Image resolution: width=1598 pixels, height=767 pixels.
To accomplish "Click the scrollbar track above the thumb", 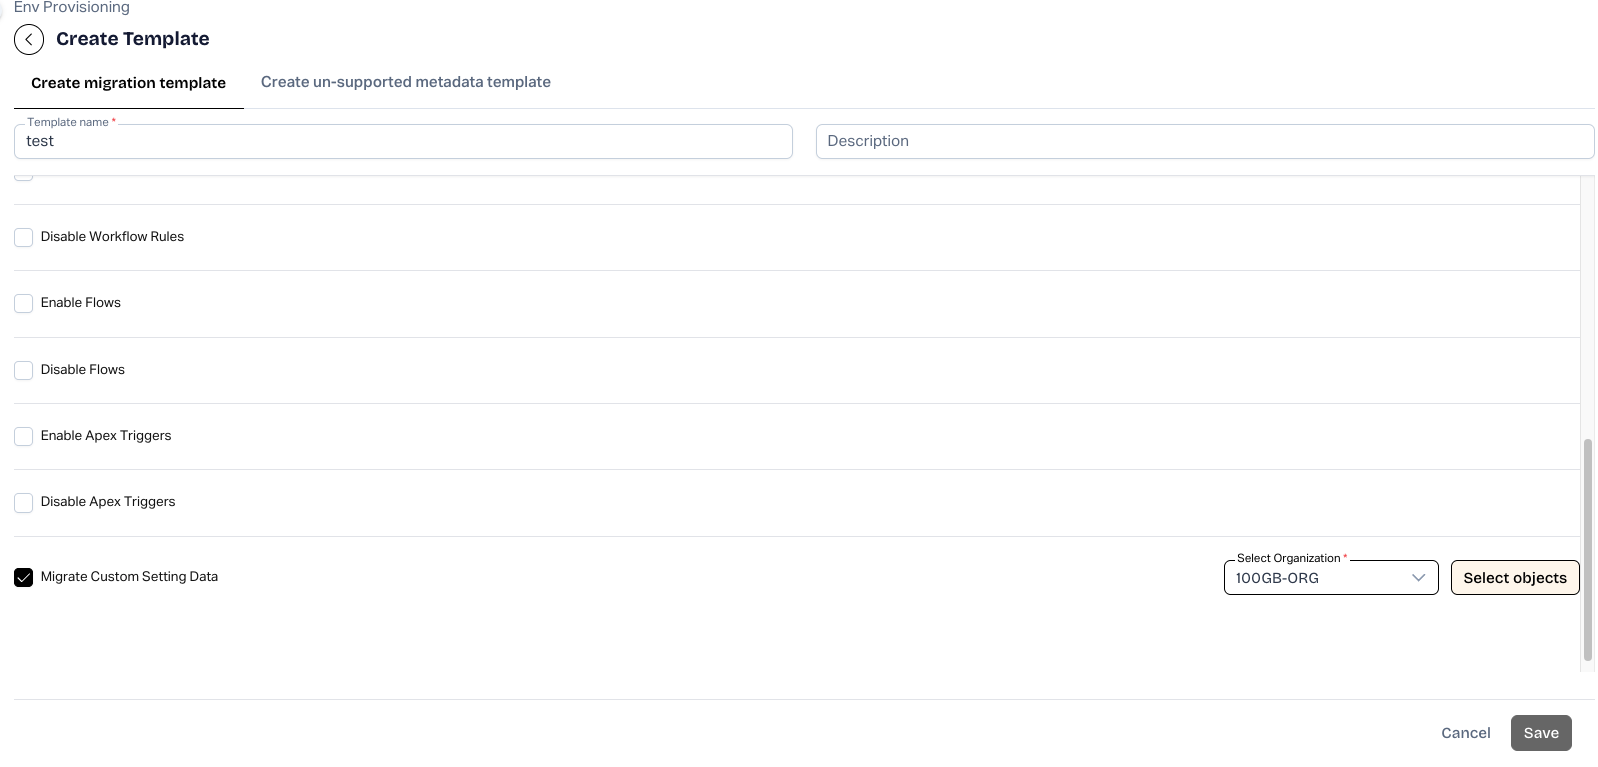I will [1587, 300].
